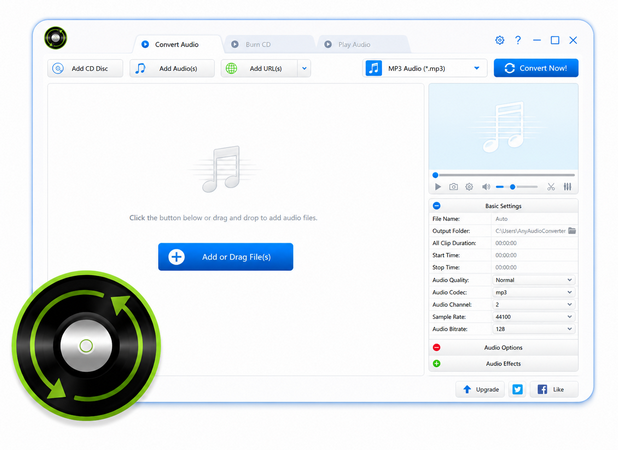Open the help question mark
The image size is (618, 450).
(x=518, y=40)
